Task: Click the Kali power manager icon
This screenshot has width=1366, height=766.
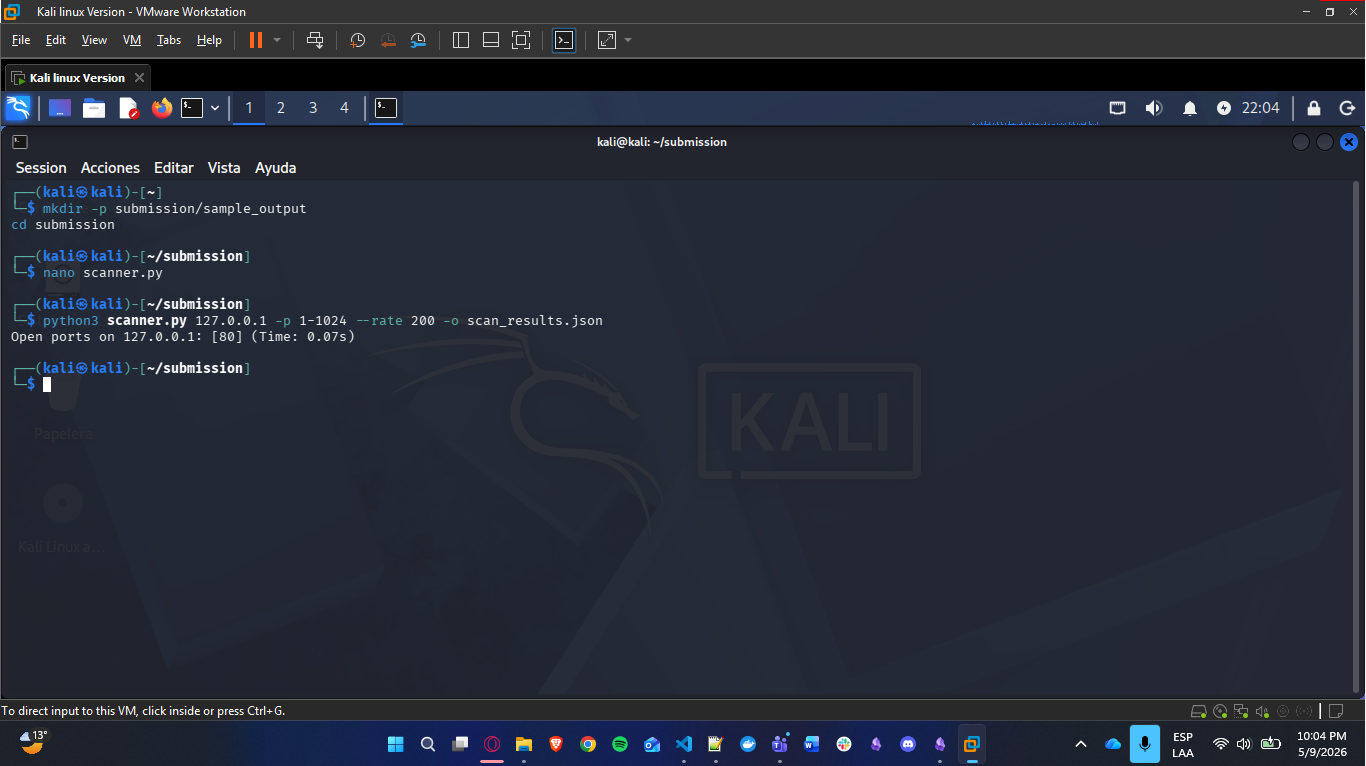Action: [1224, 108]
